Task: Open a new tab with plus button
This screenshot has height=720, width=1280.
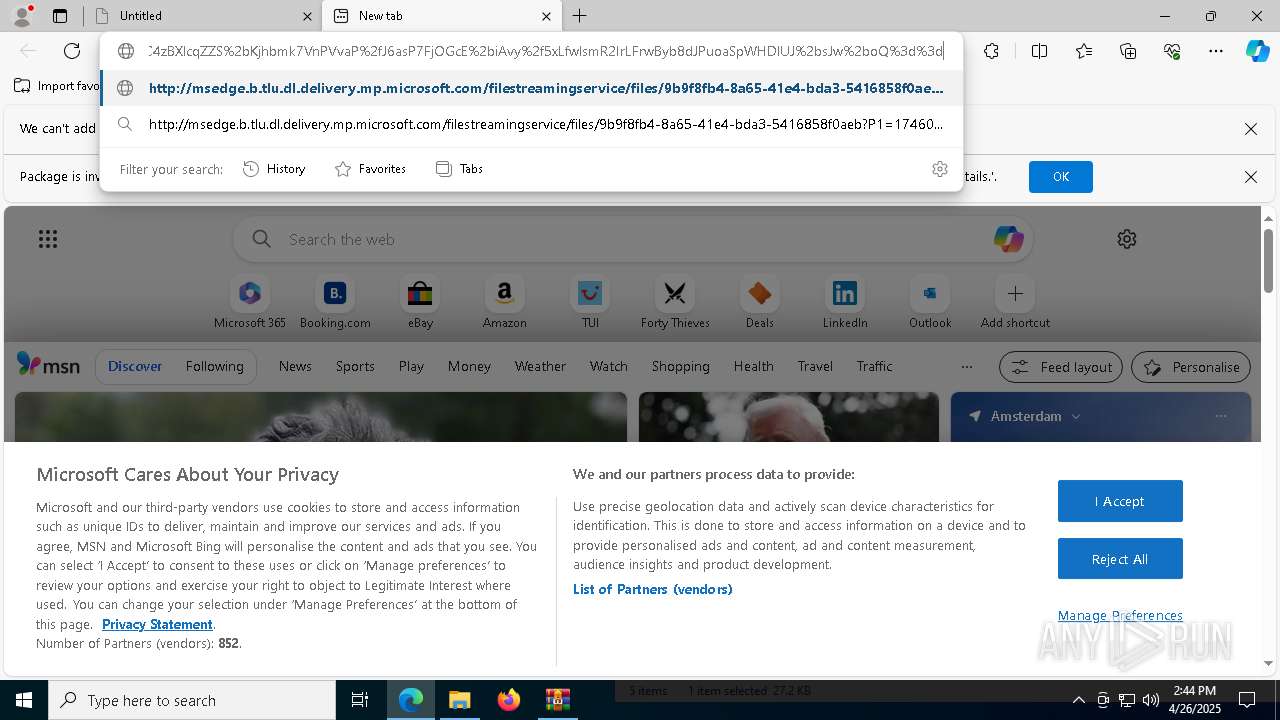Action: [580, 16]
